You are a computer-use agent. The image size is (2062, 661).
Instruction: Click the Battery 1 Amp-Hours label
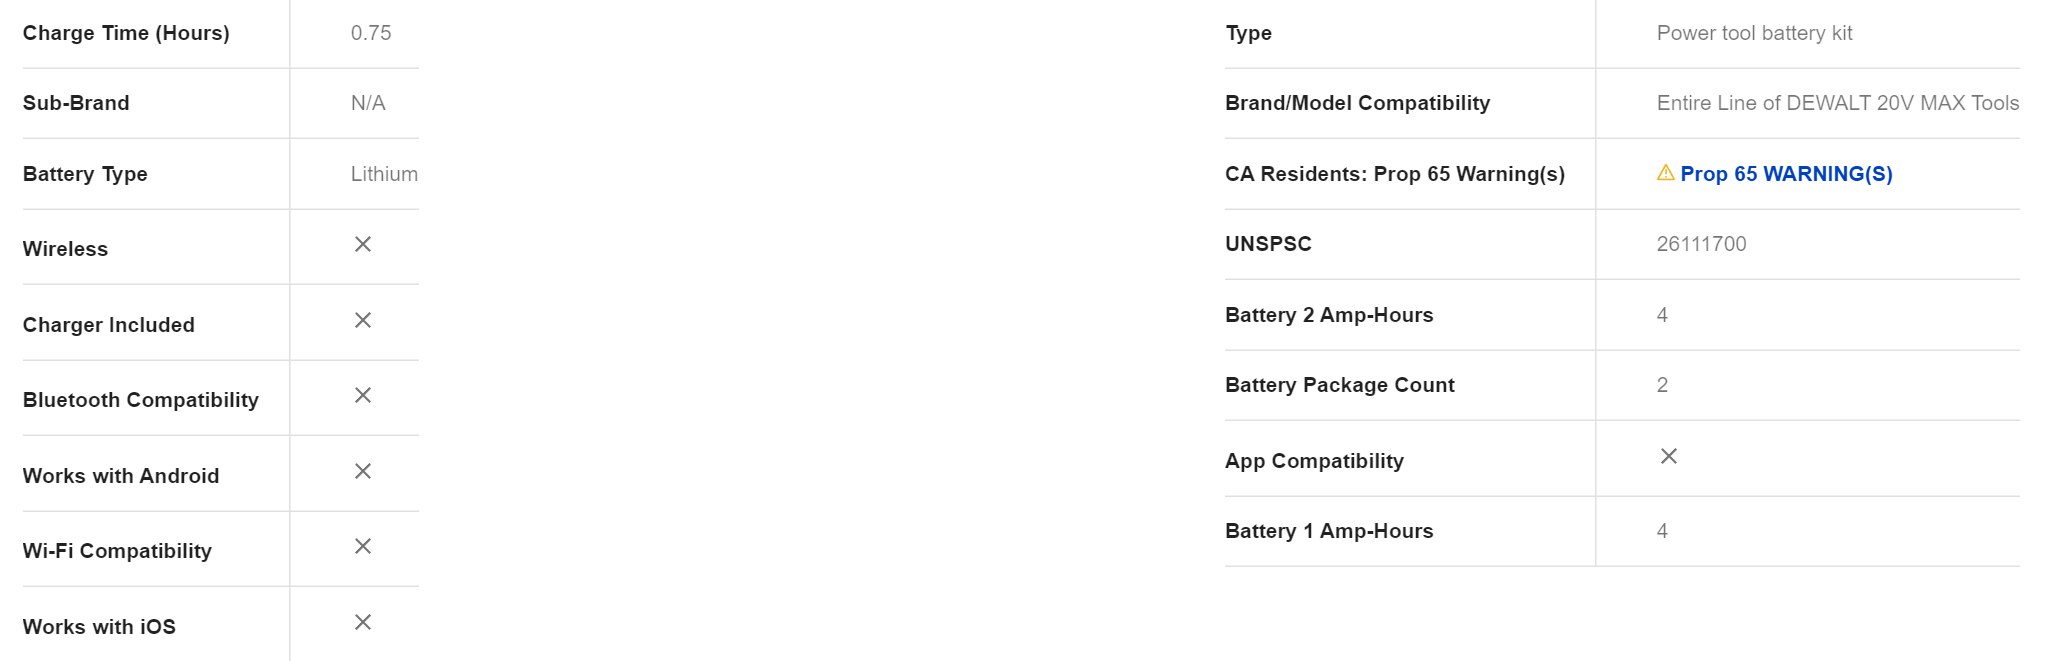click(1329, 531)
